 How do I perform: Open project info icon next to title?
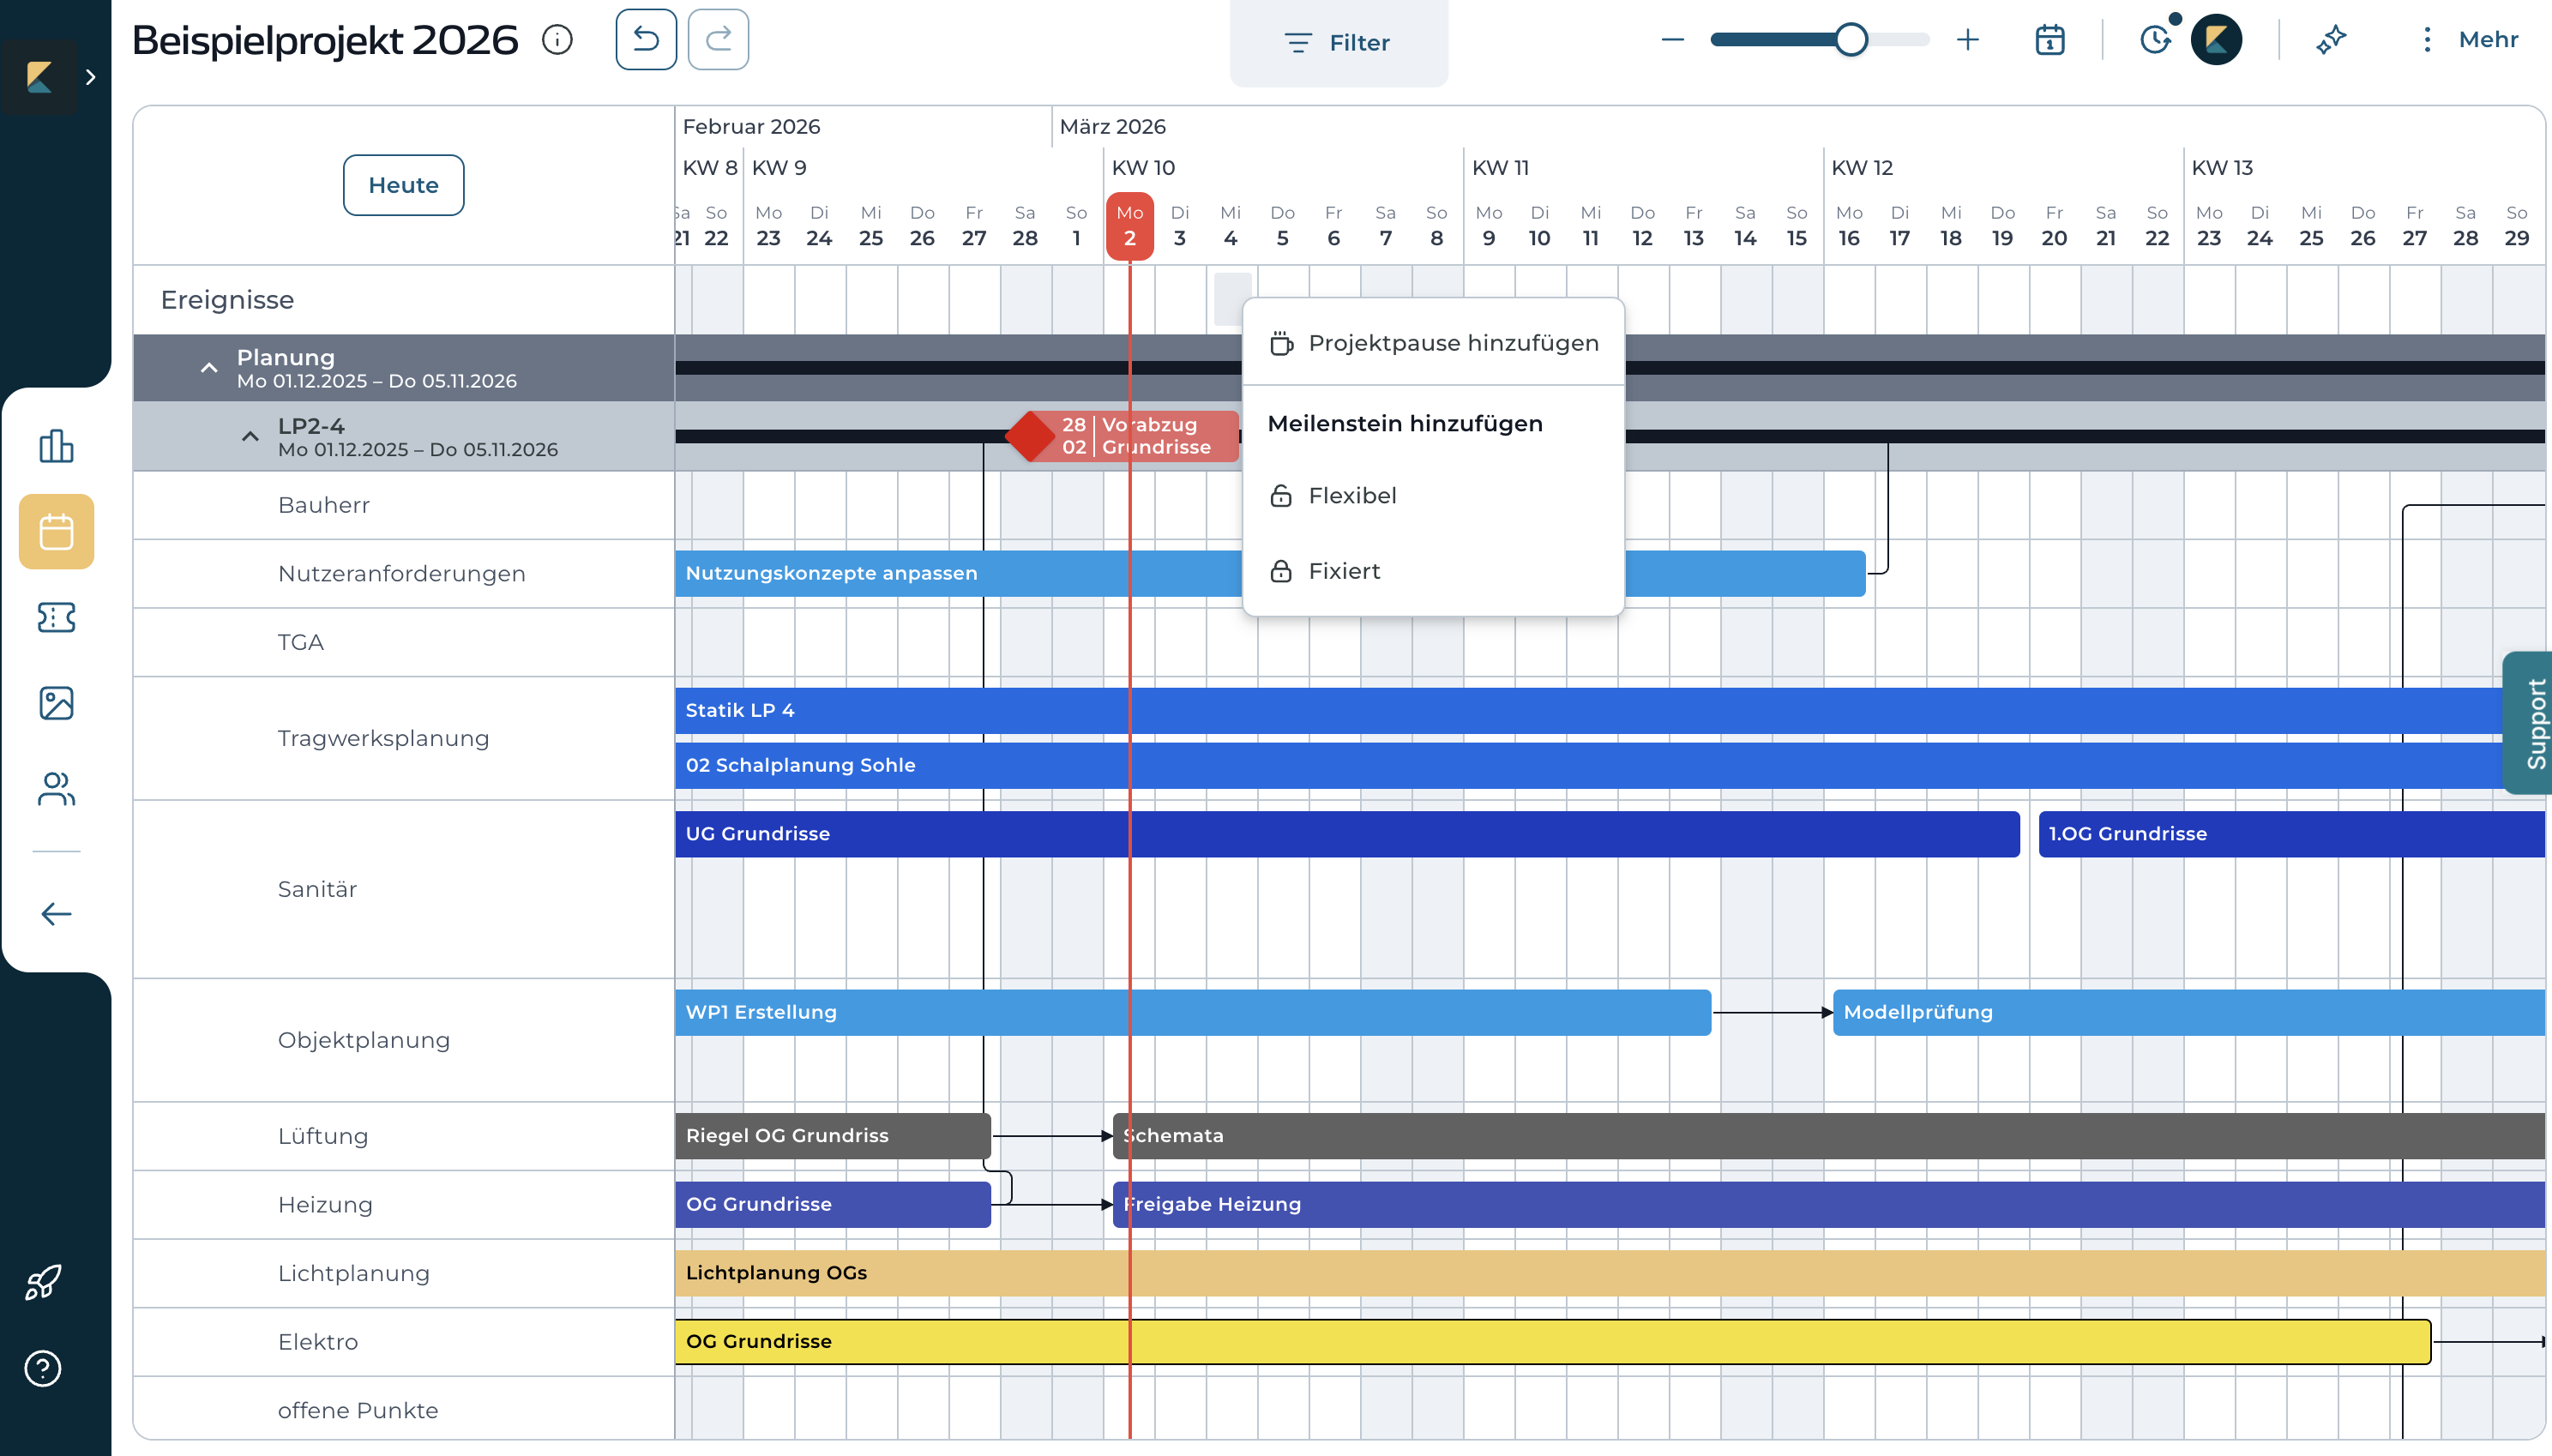click(557, 40)
